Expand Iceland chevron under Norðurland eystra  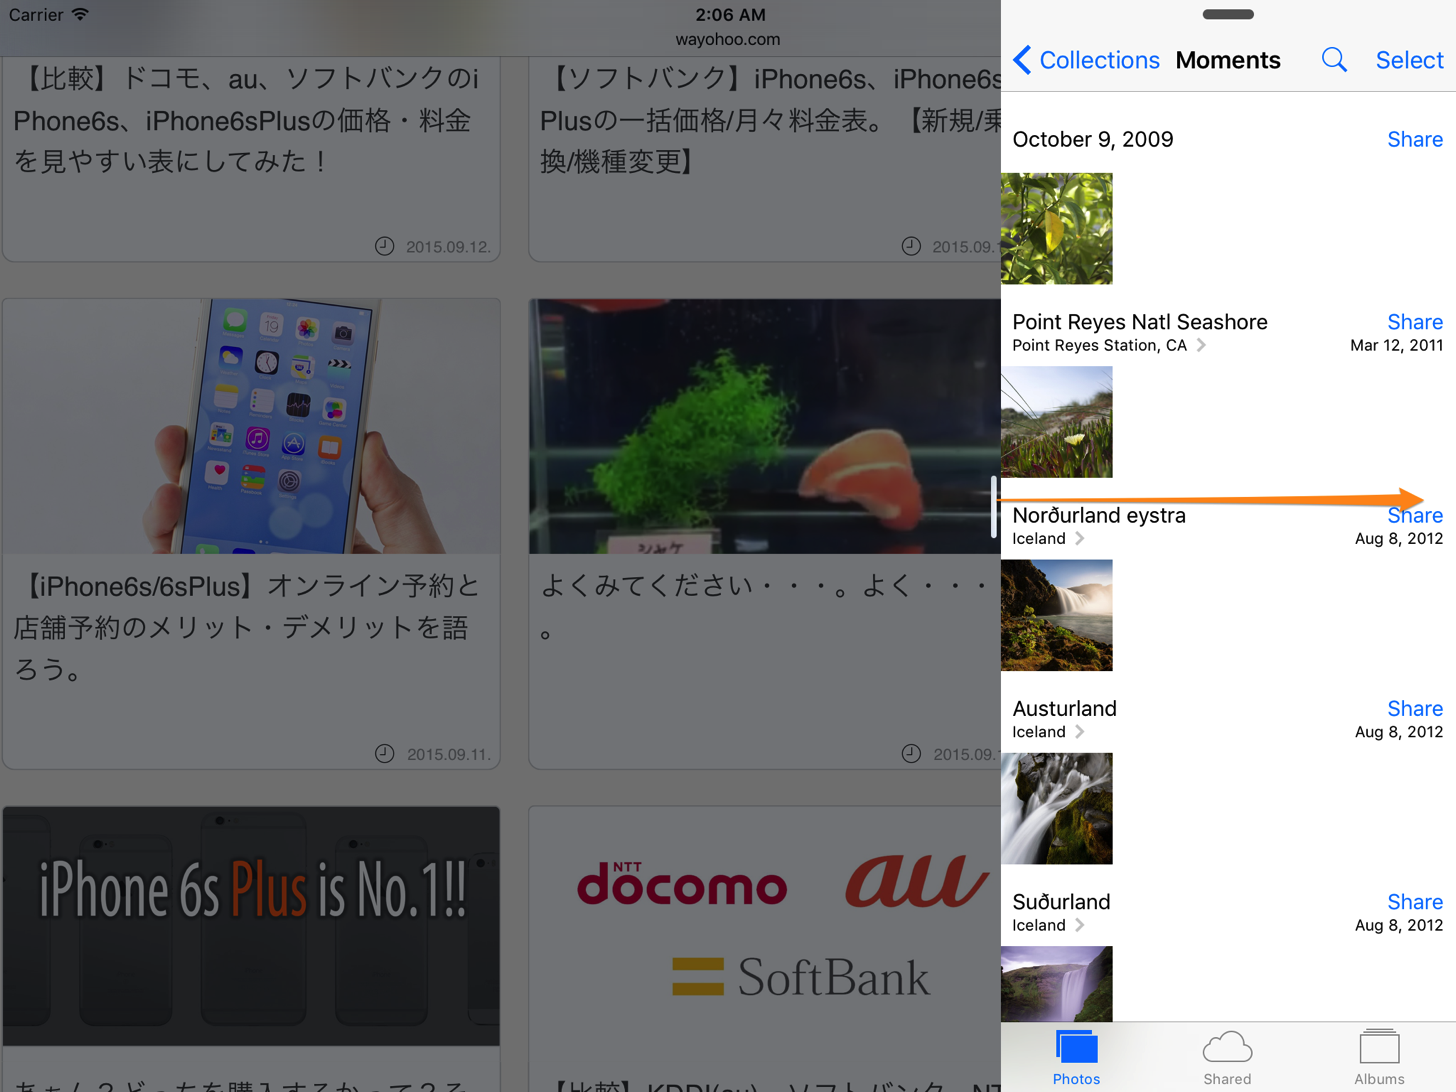pyautogui.click(x=1079, y=538)
